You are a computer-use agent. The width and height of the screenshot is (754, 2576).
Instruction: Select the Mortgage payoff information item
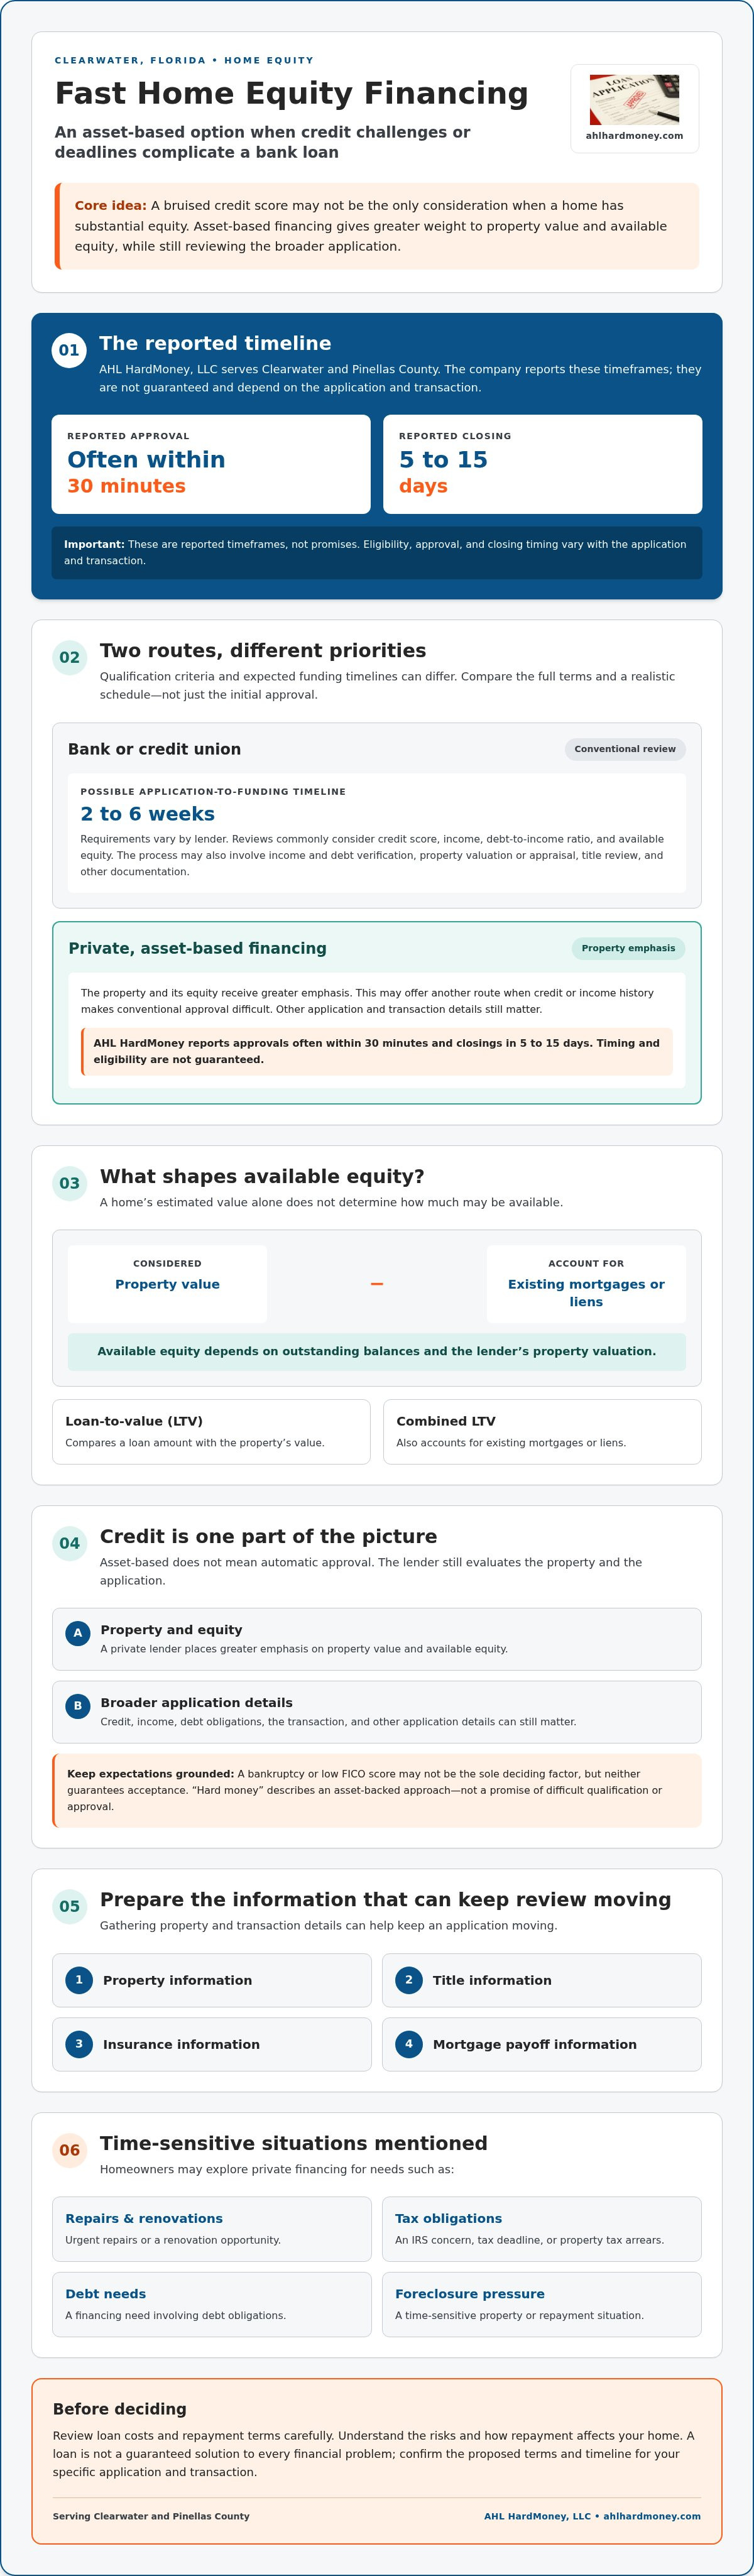click(542, 2044)
